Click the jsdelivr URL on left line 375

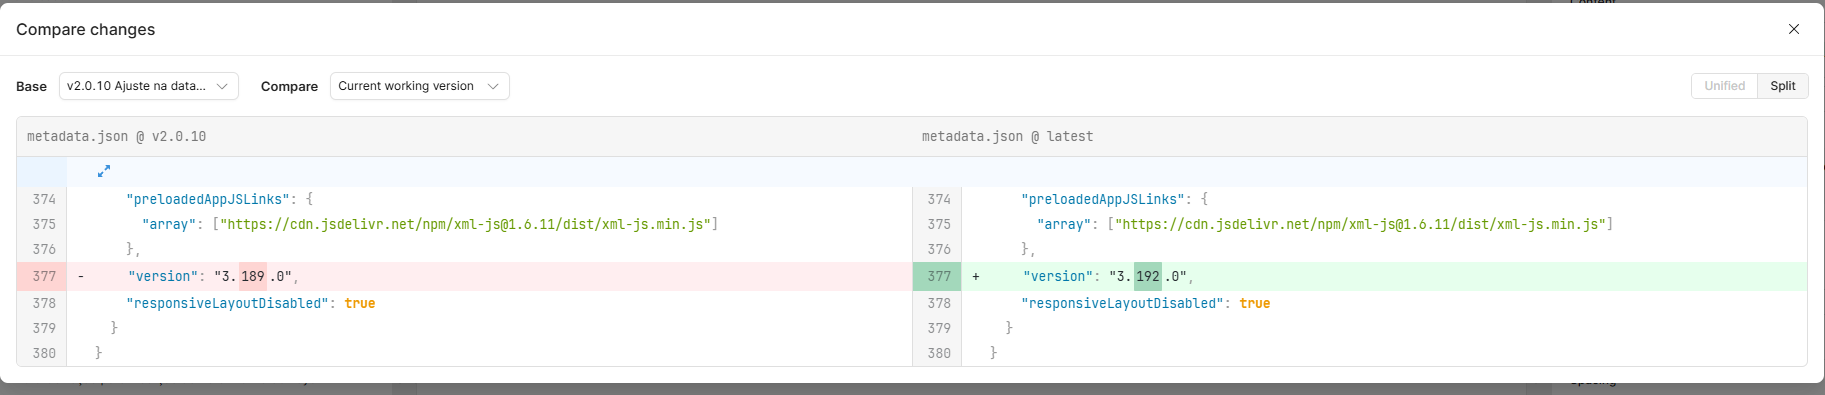tap(465, 224)
